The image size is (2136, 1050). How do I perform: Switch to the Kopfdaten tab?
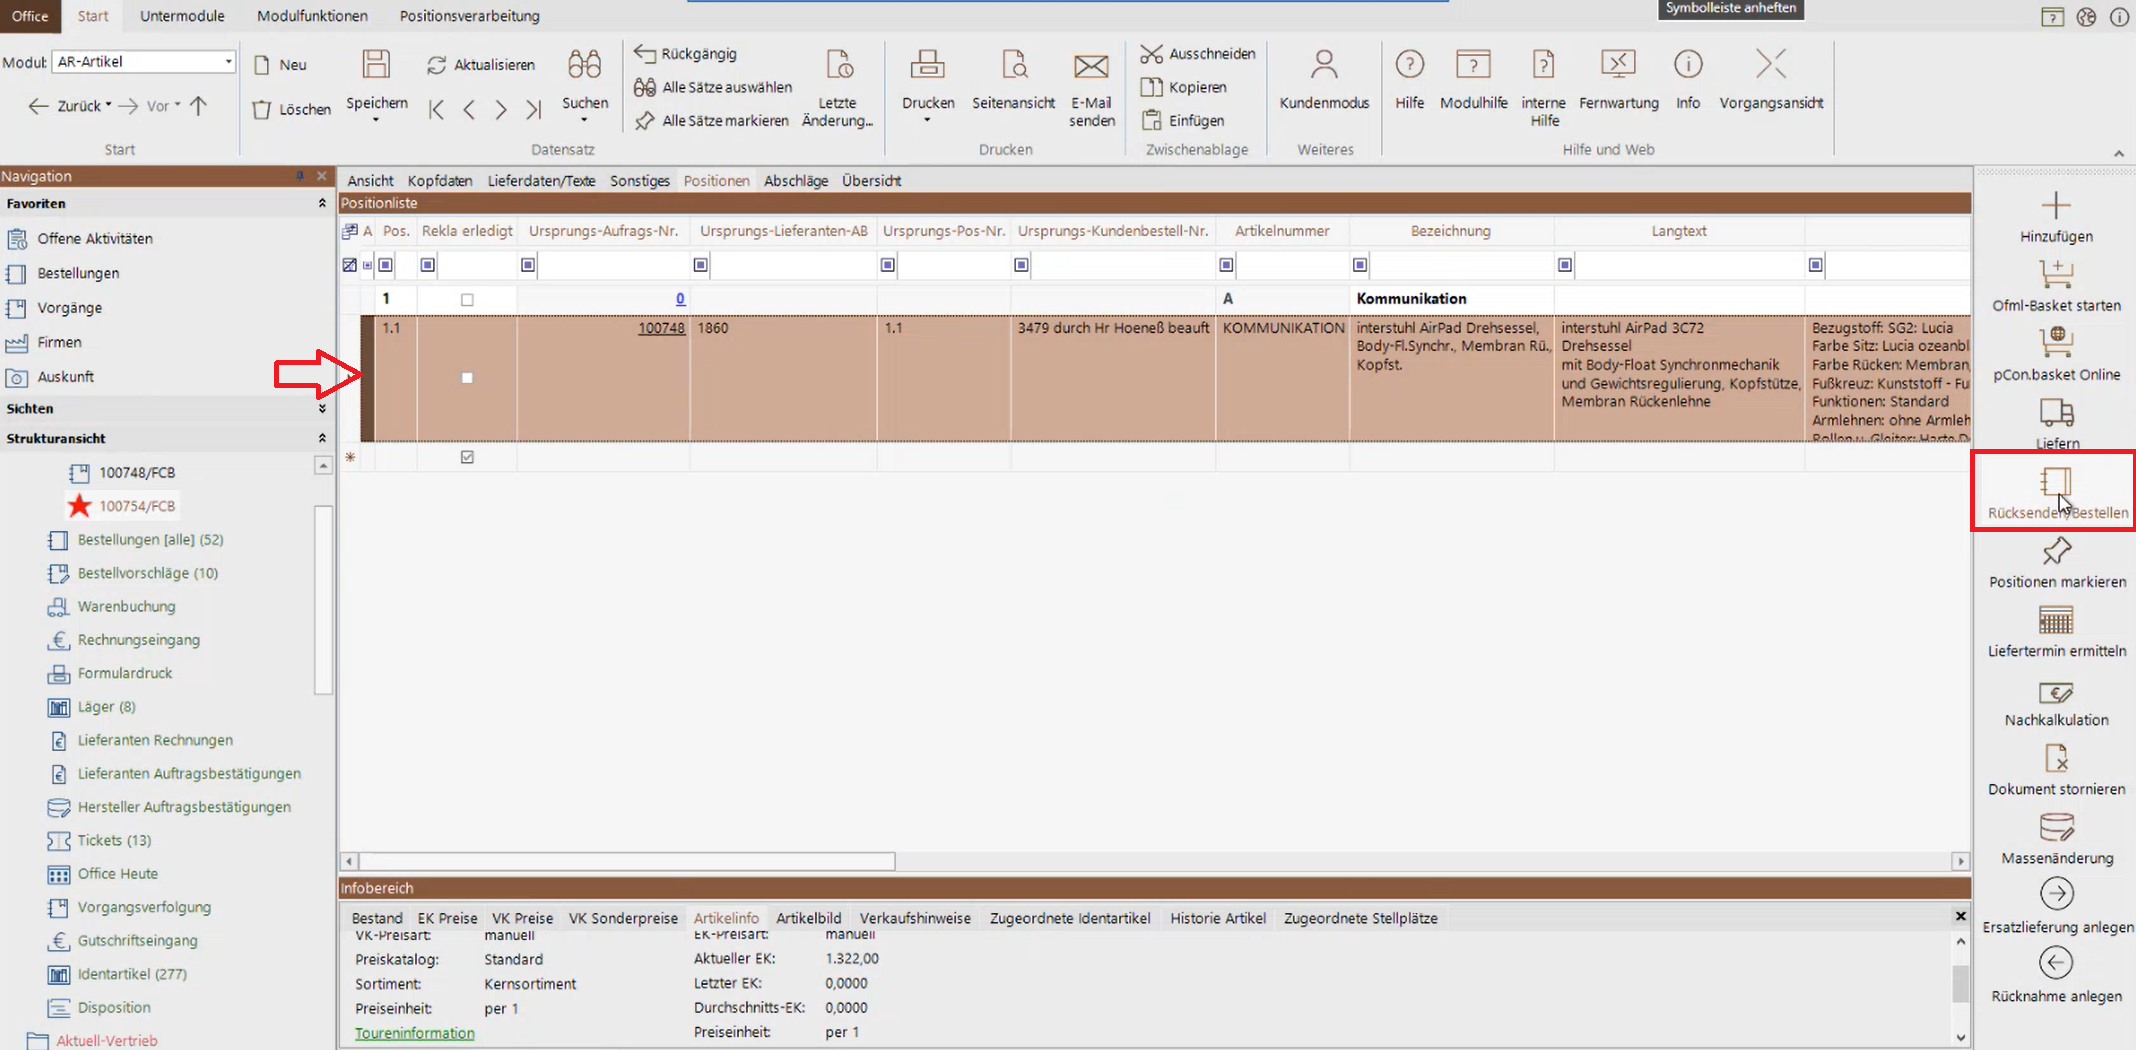(x=440, y=181)
